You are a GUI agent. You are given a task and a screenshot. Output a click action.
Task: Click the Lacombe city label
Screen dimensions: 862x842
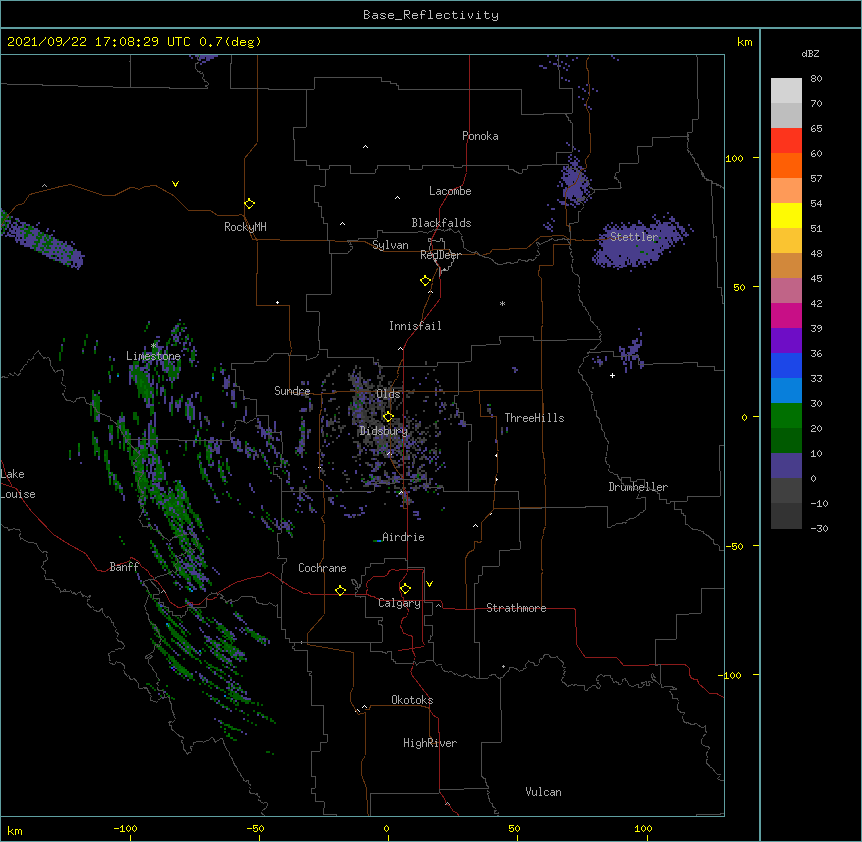pyautogui.click(x=450, y=191)
